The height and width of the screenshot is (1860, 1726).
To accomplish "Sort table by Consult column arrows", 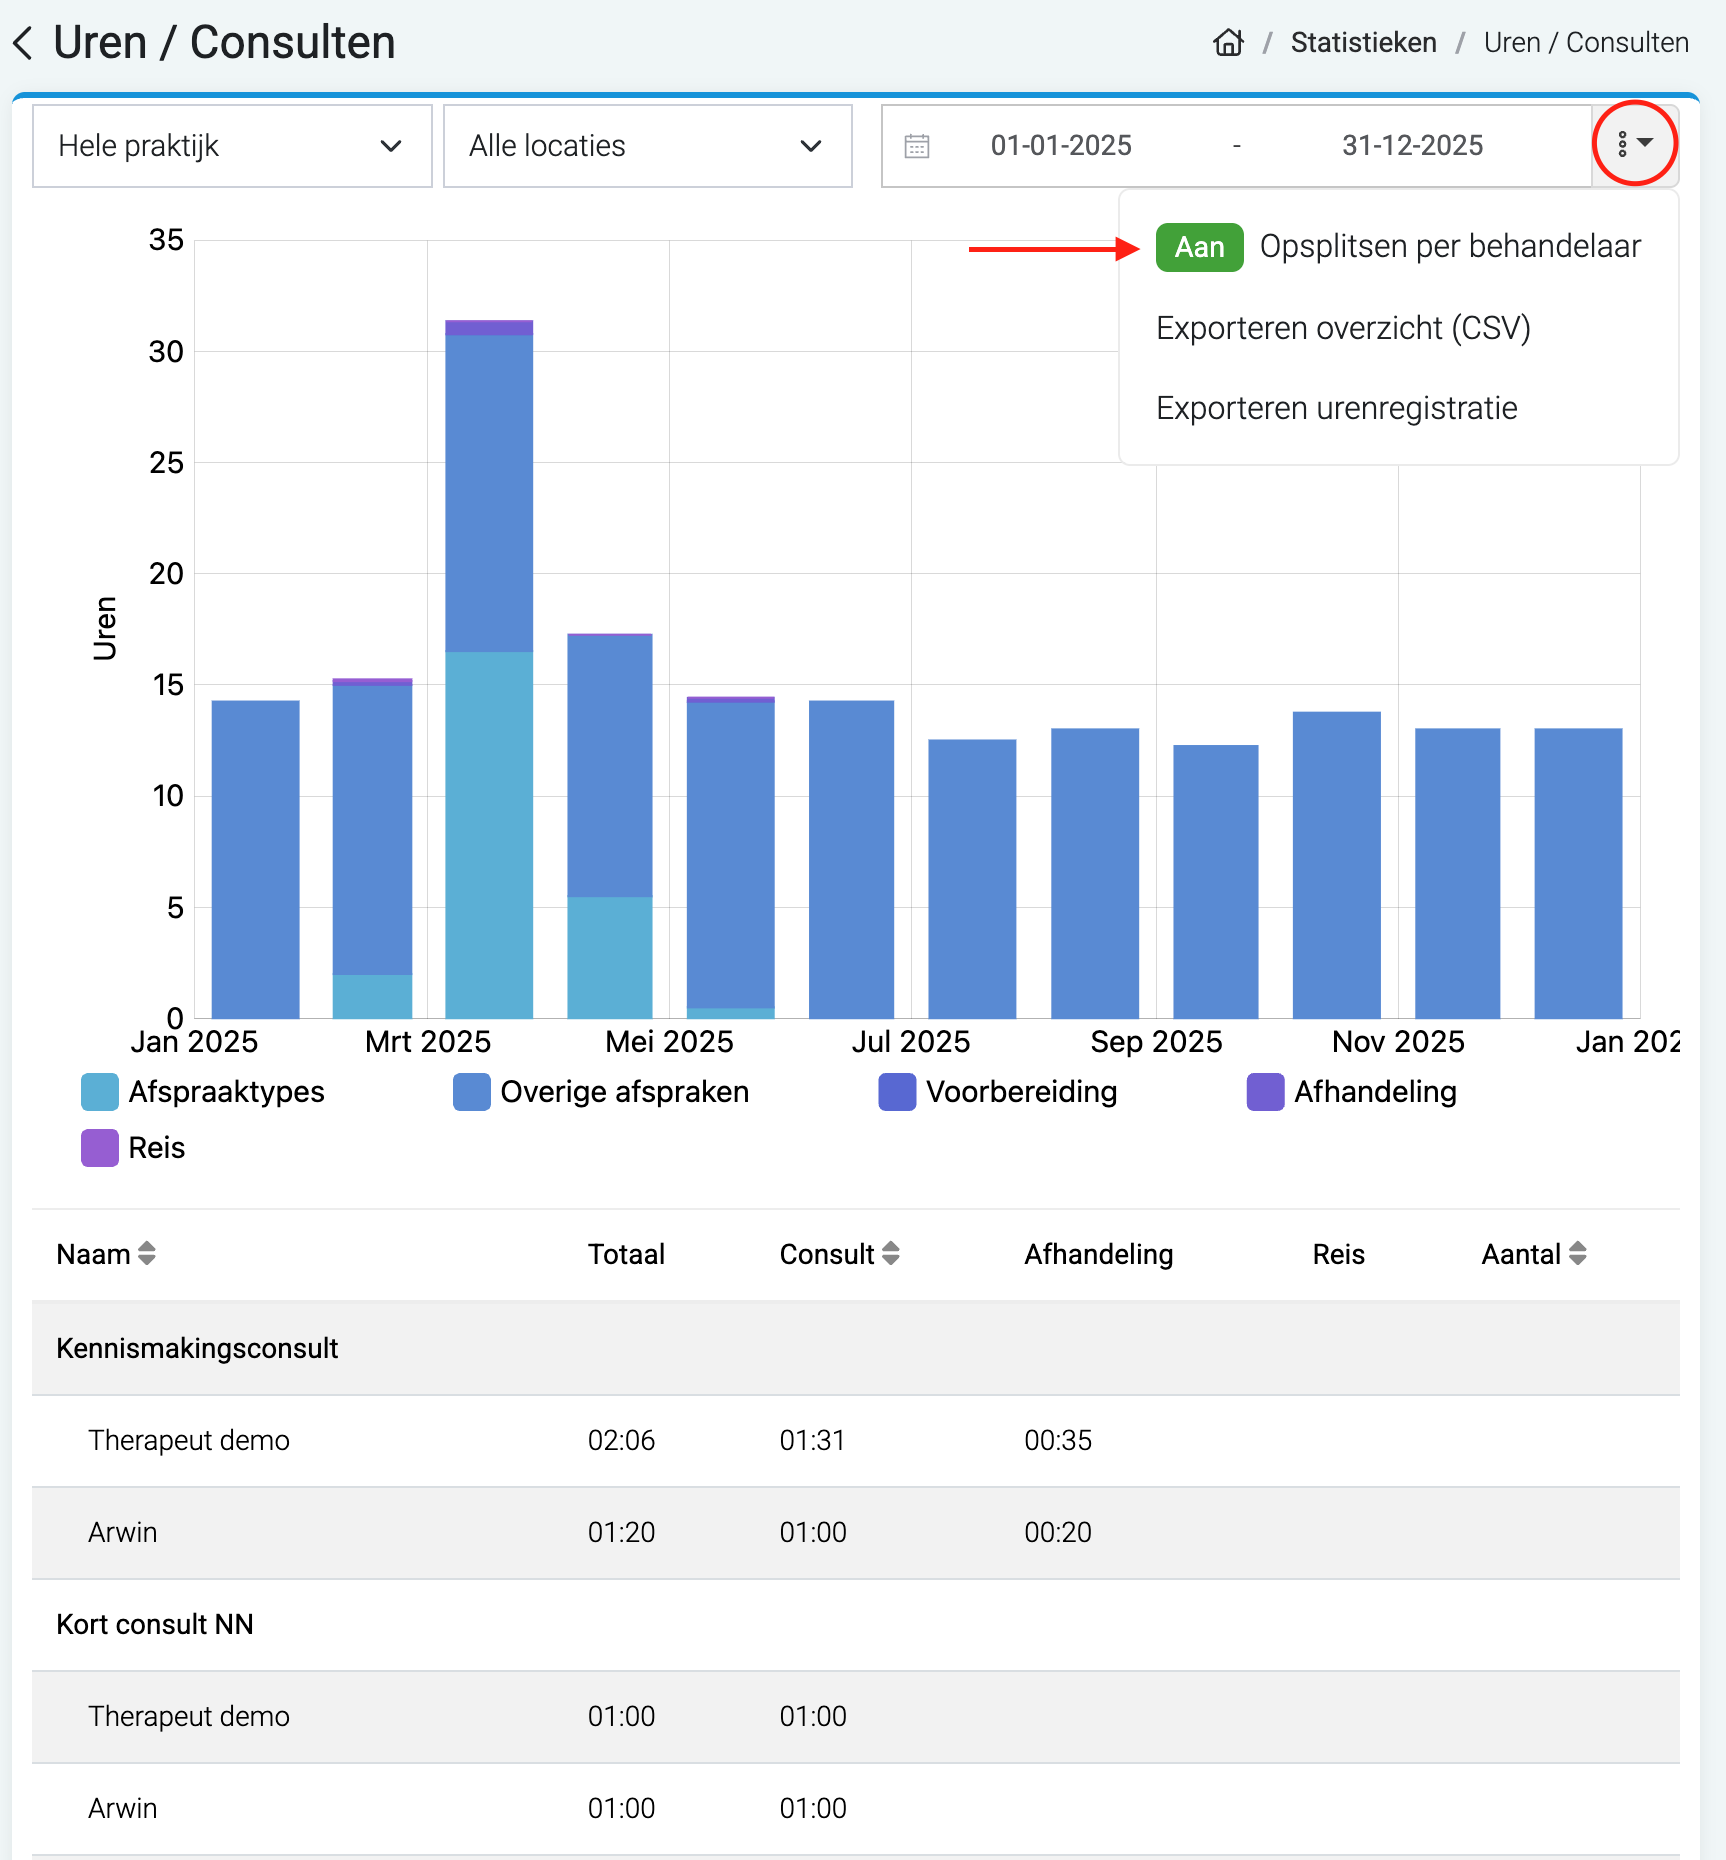I will [x=891, y=1253].
